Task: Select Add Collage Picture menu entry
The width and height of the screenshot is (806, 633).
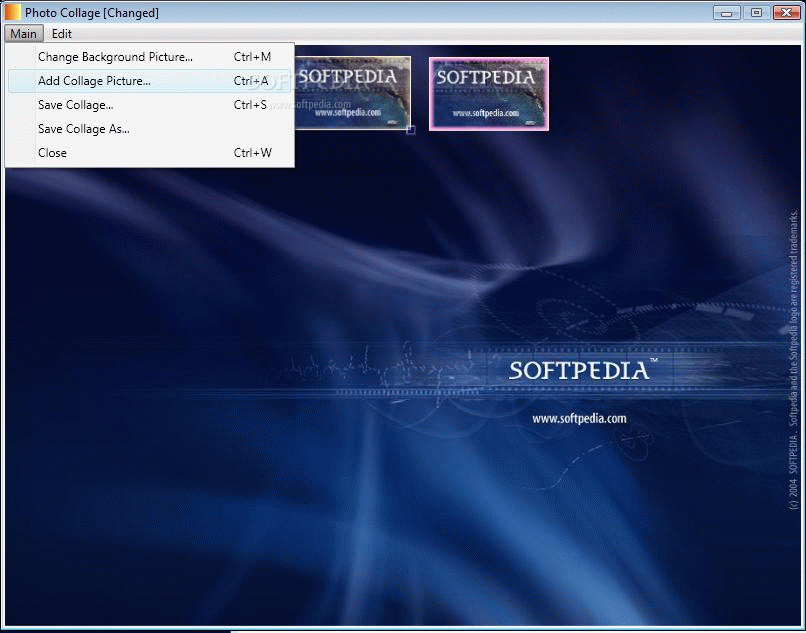Action: [150, 81]
